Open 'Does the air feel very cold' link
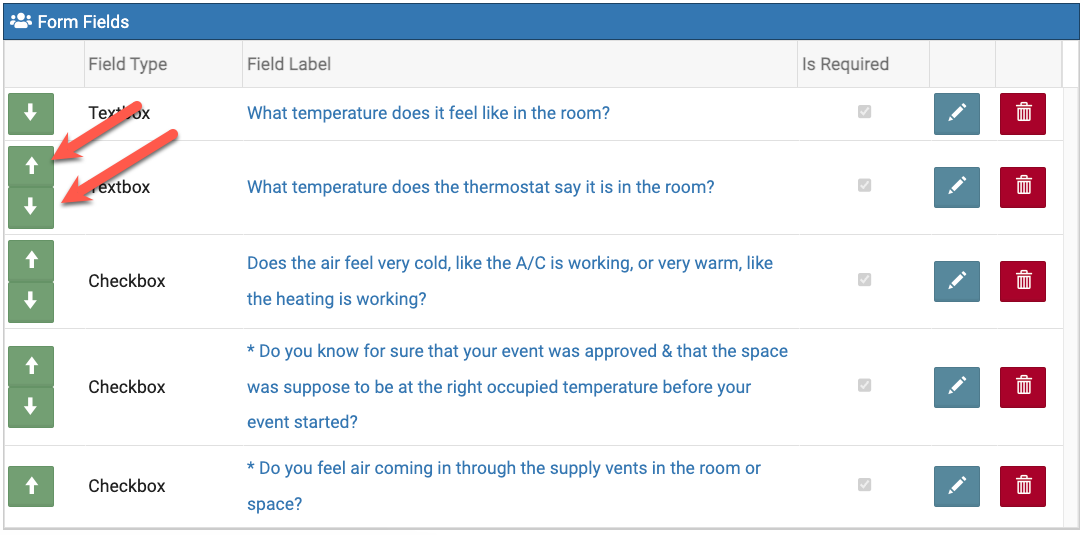The width and height of the screenshot is (1090, 535). [x=510, y=281]
